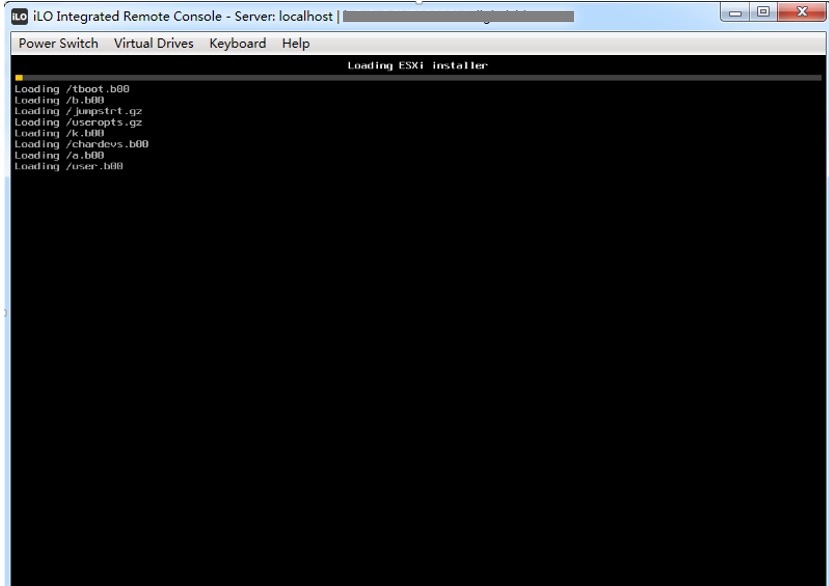Click the yellow ESXi loading progress bar
This screenshot has height=586, width=829.
coord(19,78)
